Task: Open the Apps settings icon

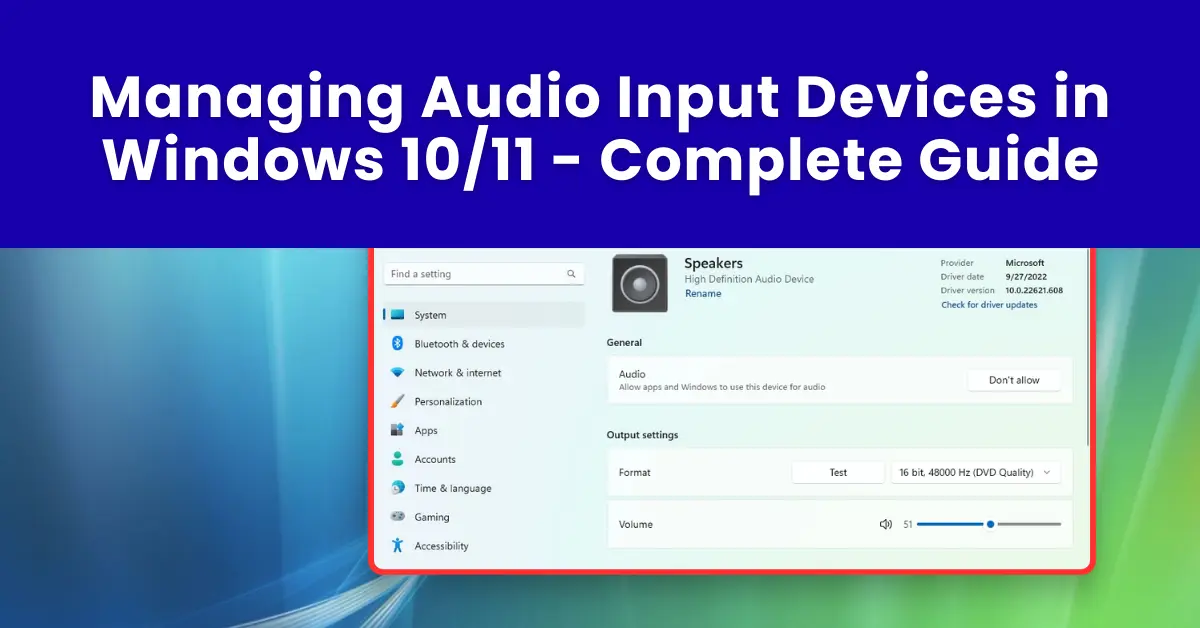Action: point(399,430)
